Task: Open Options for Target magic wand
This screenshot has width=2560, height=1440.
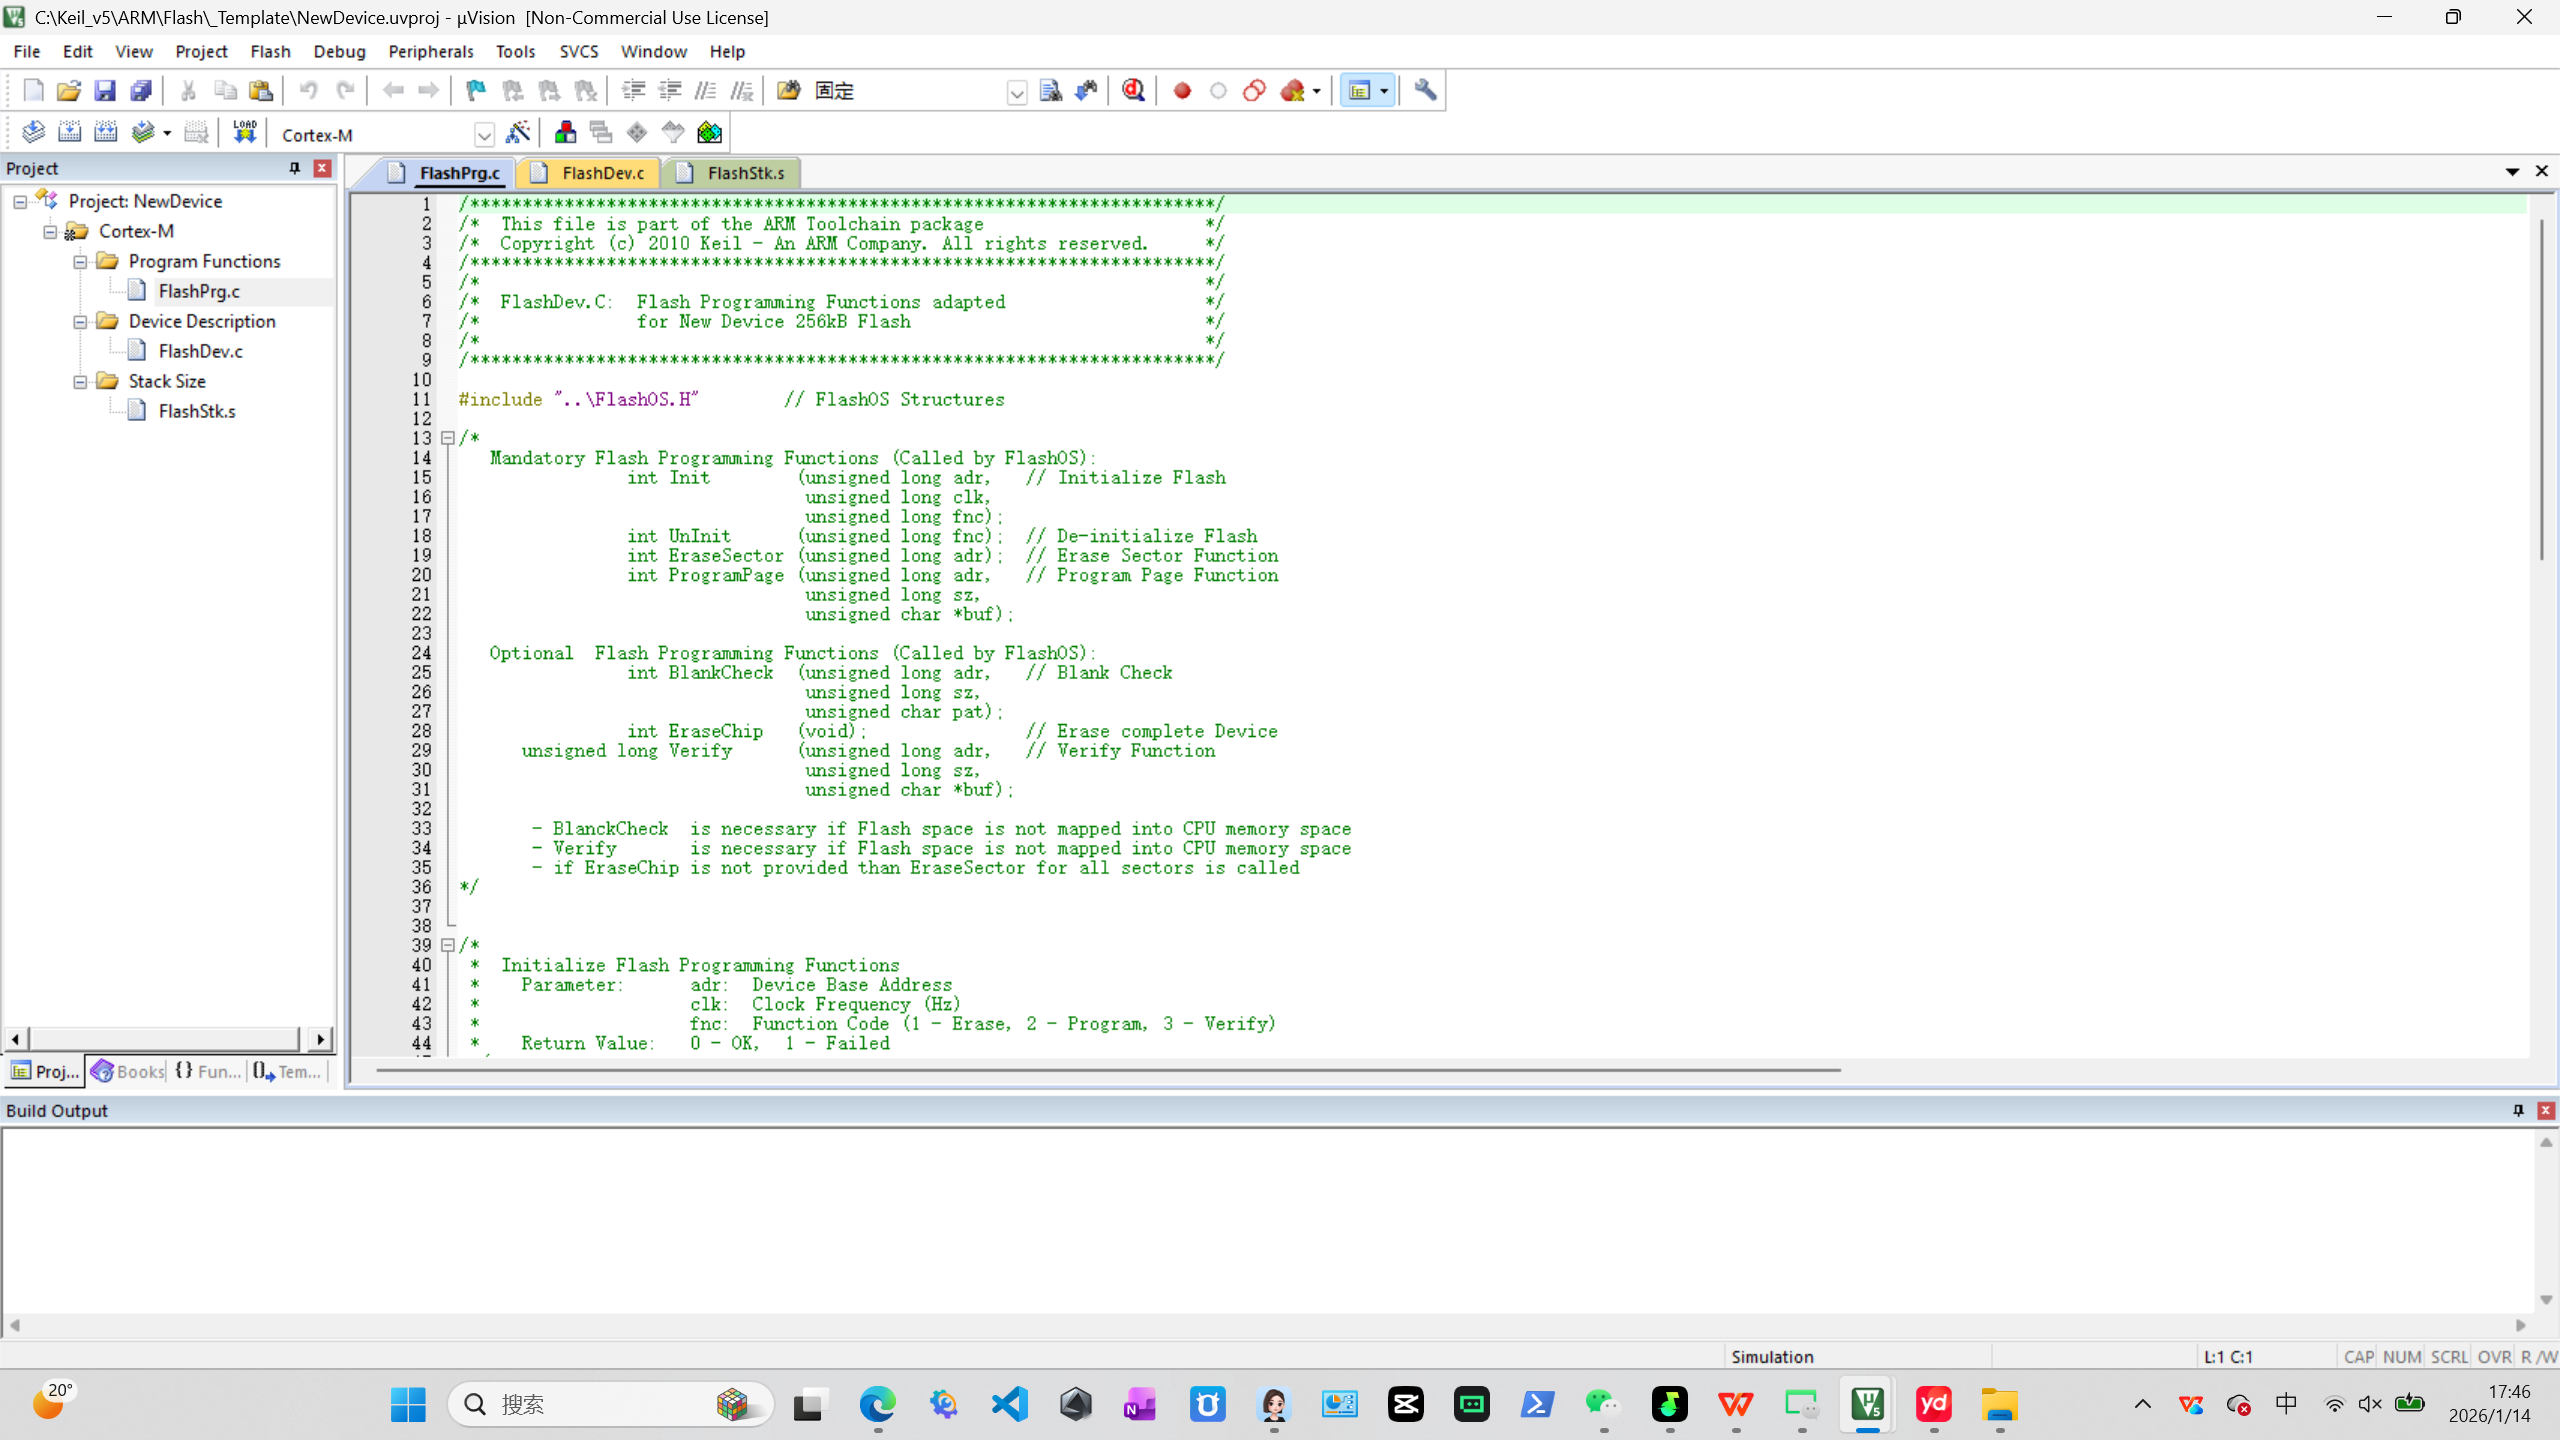Action: pyautogui.click(x=518, y=133)
